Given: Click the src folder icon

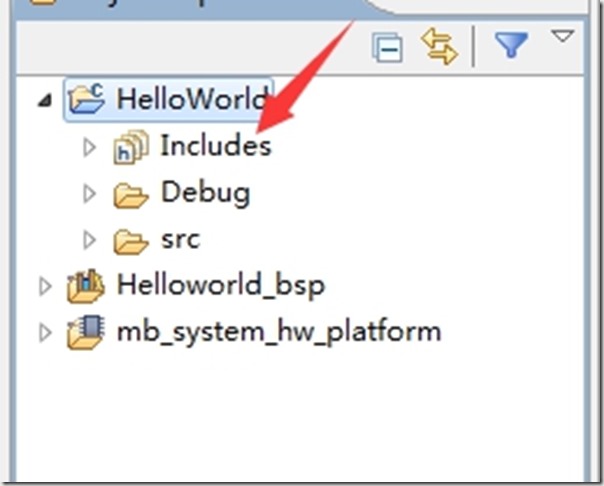Looking at the screenshot, I should tap(130, 241).
